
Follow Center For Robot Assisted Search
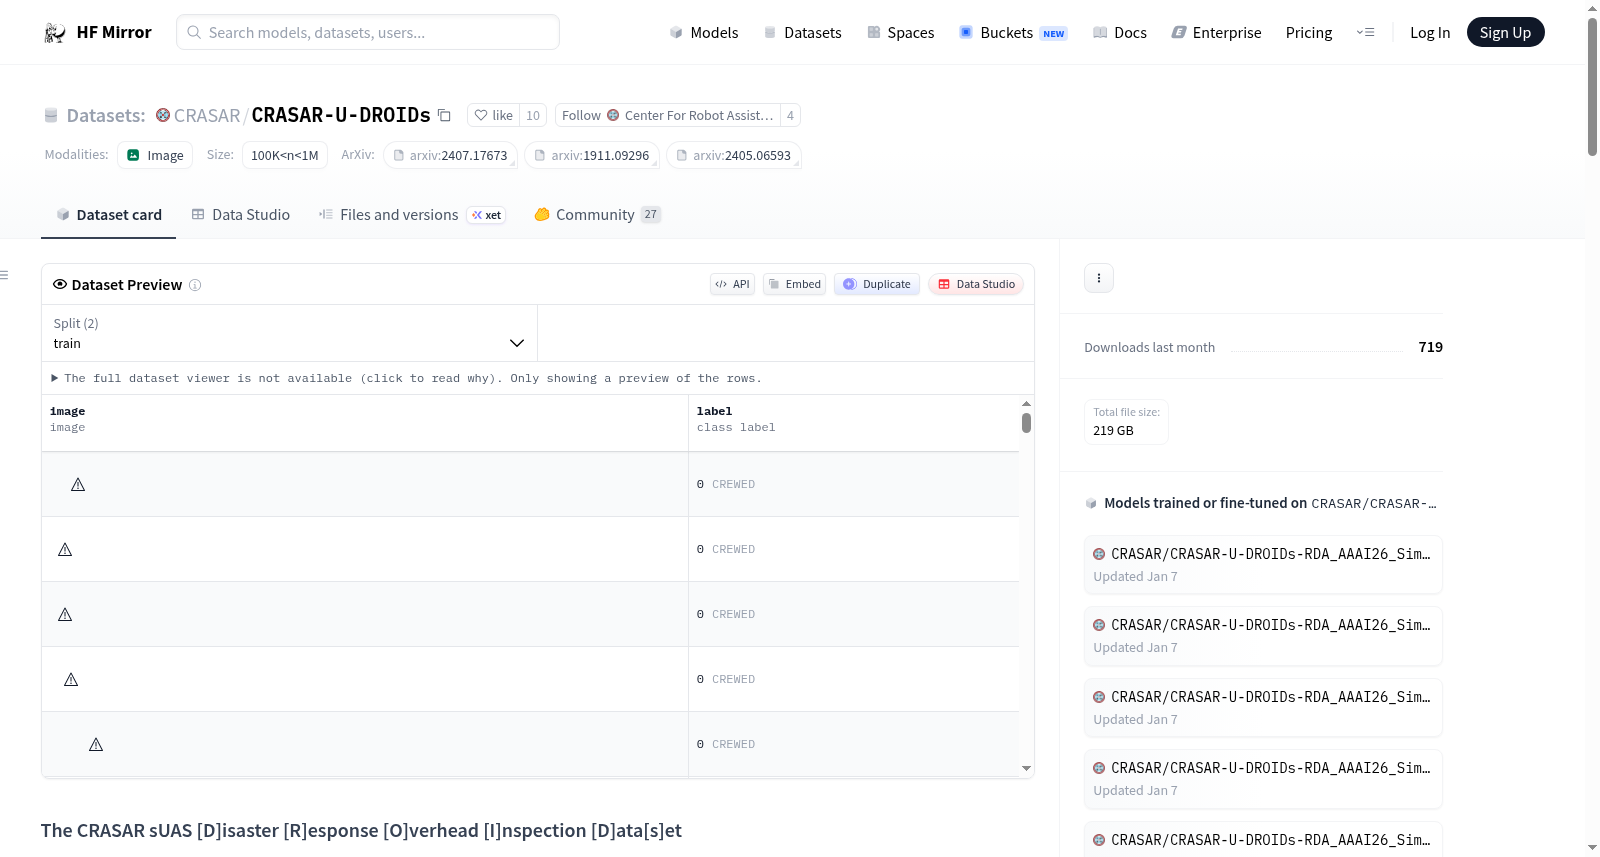click(667, 115)
